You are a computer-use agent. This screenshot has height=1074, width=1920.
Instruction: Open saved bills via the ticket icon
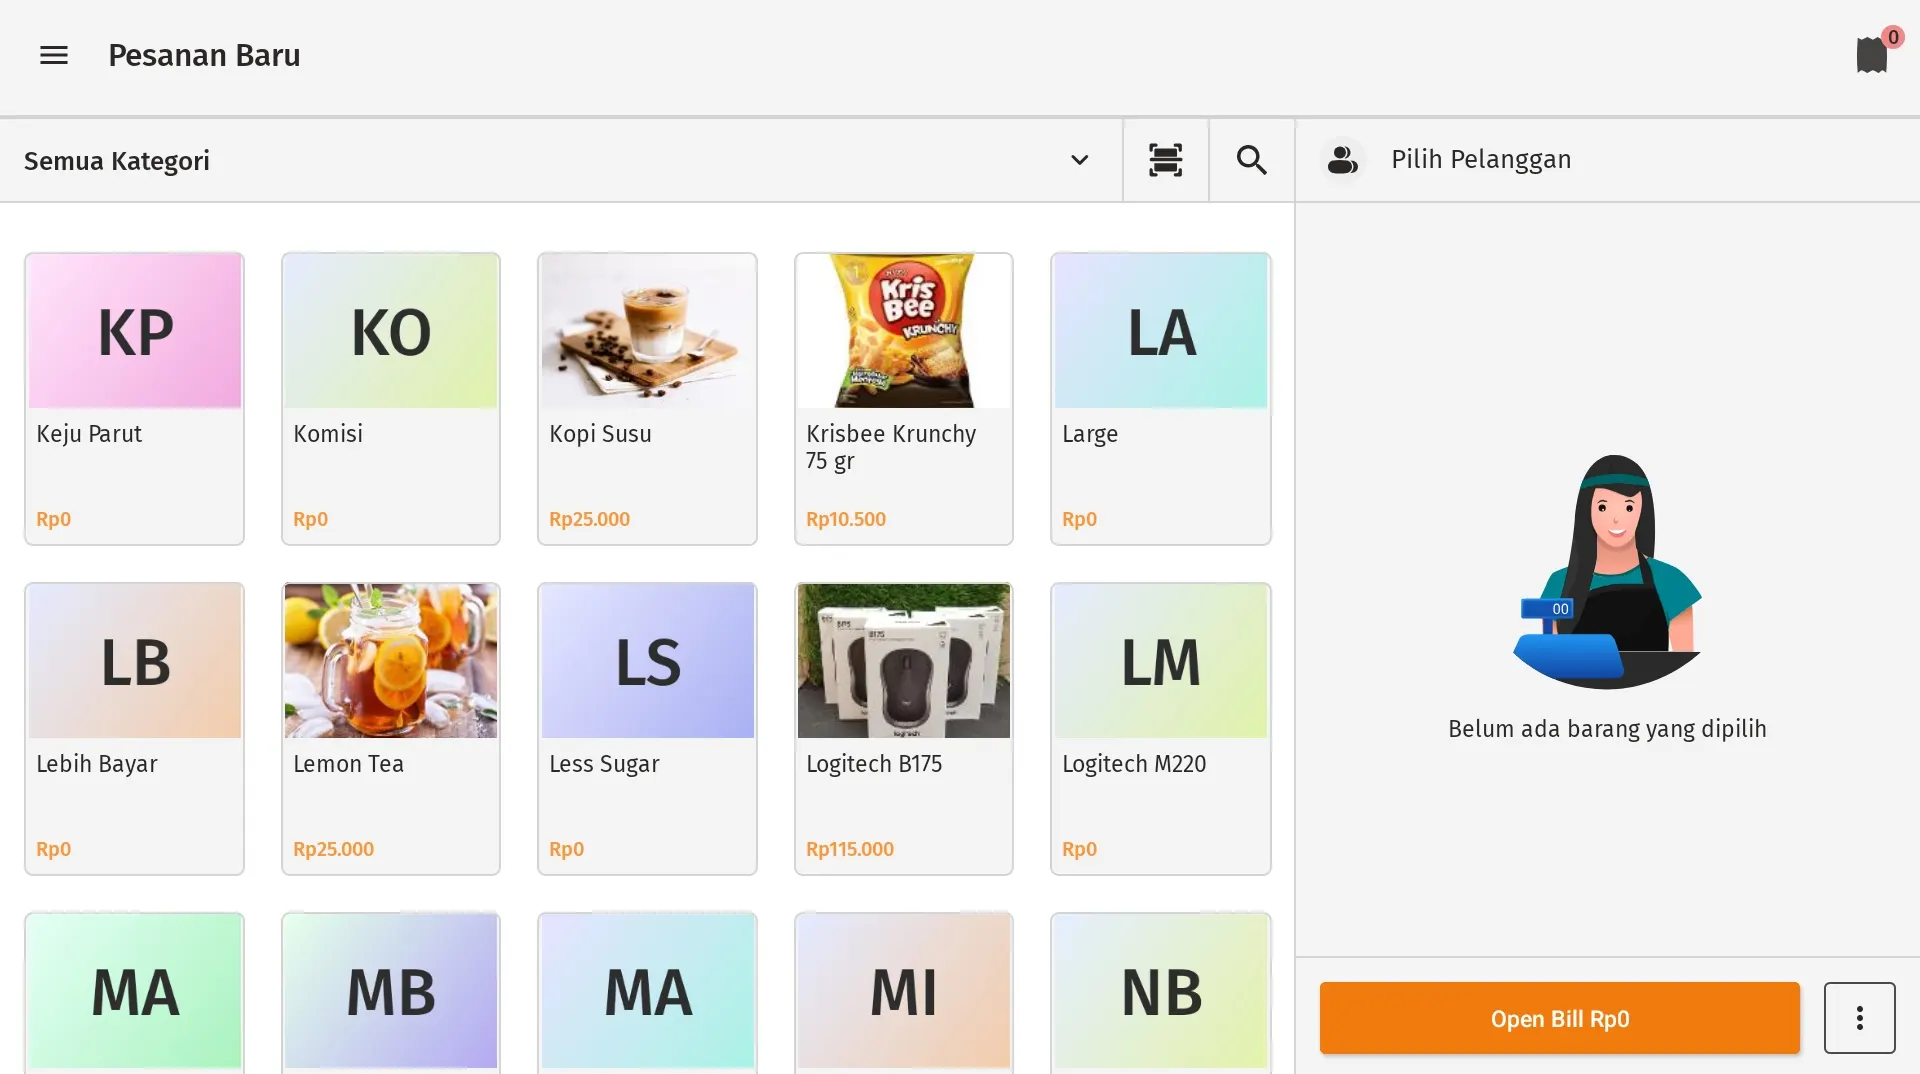point(1871,55)
